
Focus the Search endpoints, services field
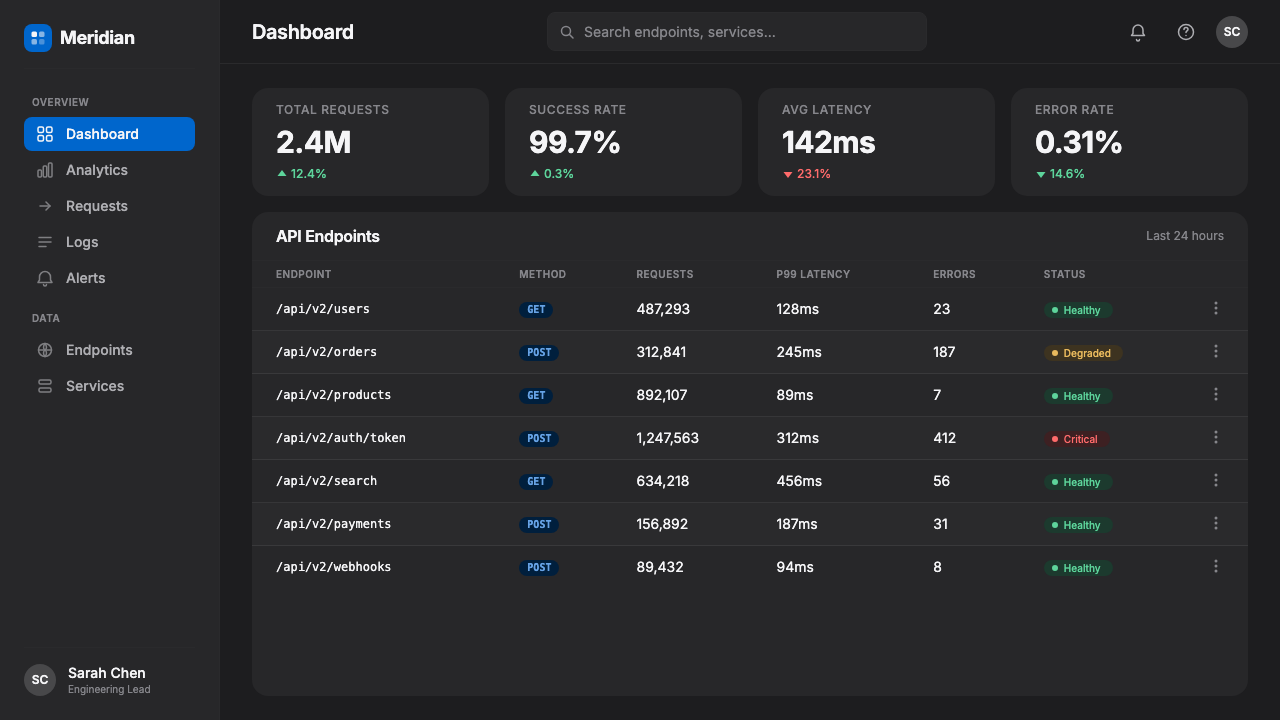(x=737, y=32)
